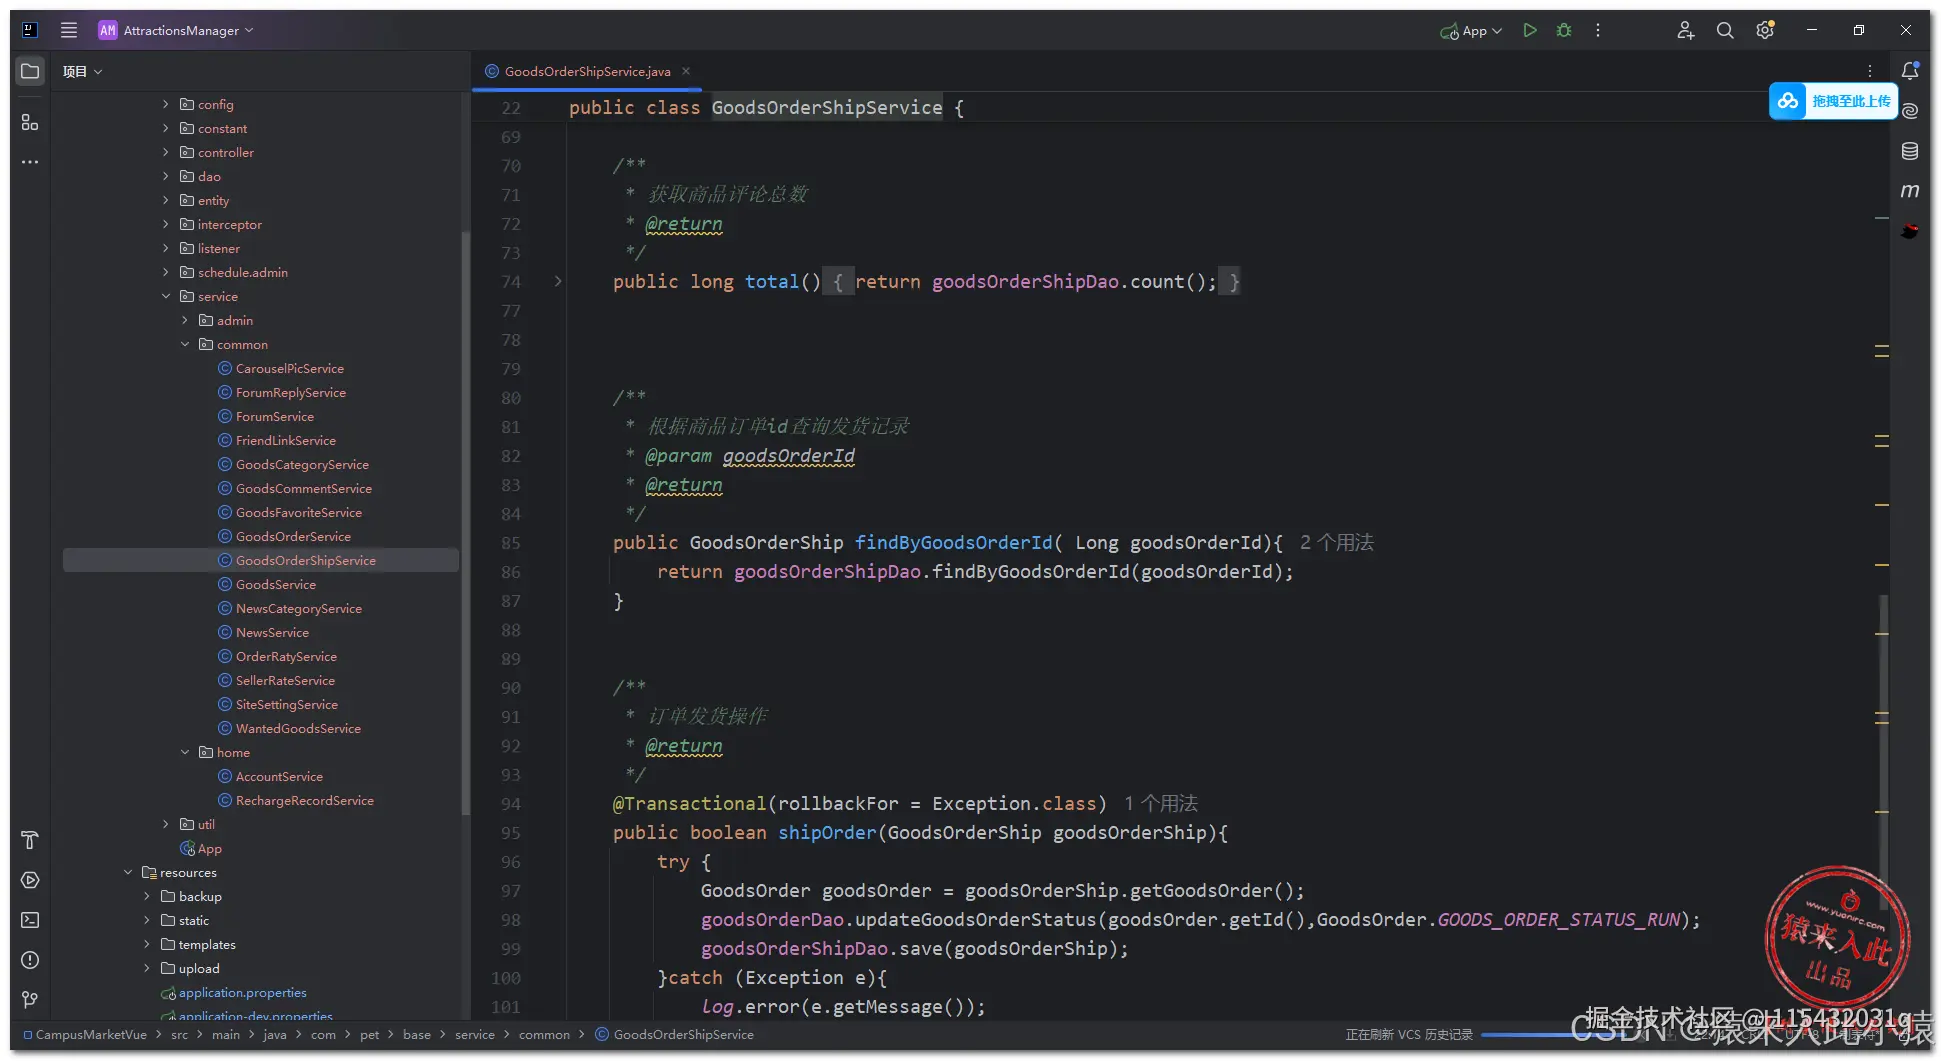Open the Problems tool window

(x=30, y=960)
